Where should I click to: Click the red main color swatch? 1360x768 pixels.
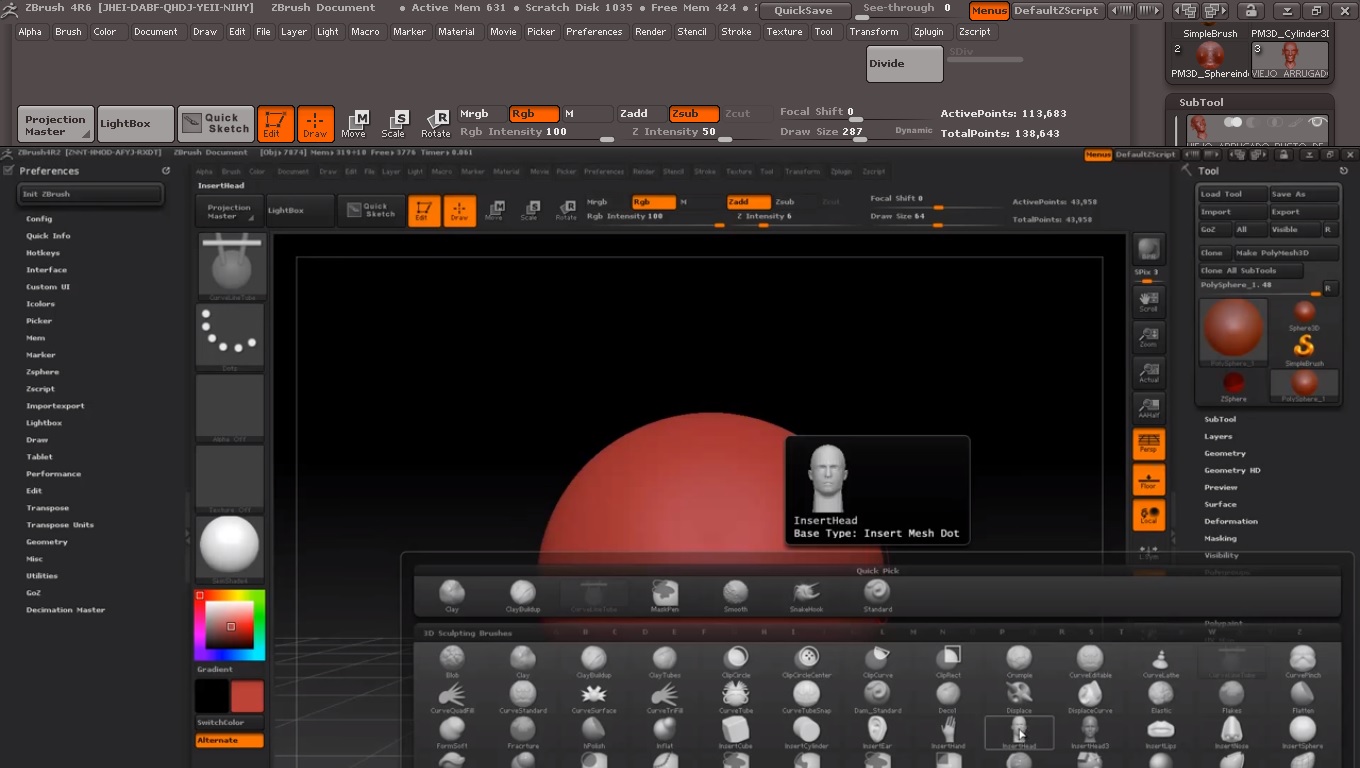[247, 696]
